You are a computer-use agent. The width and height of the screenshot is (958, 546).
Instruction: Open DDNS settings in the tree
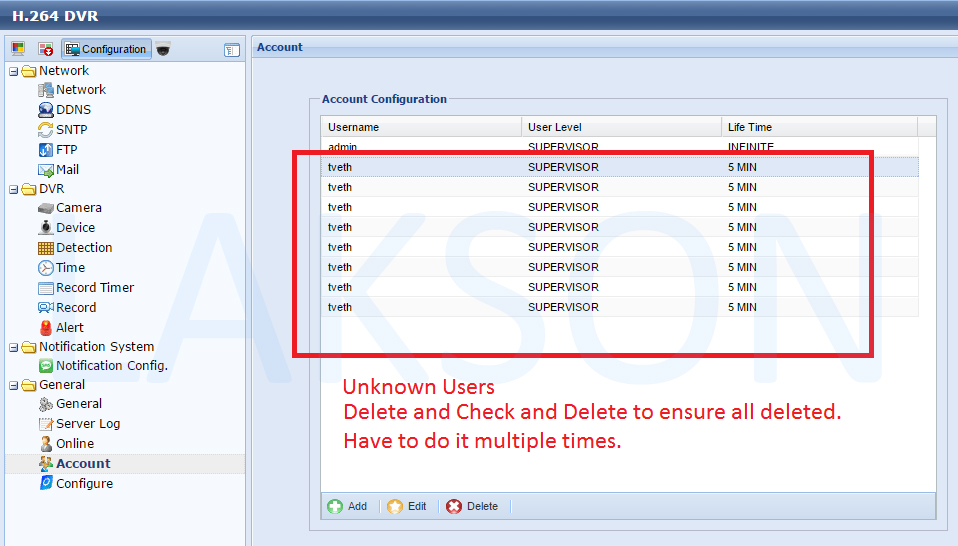72,109
